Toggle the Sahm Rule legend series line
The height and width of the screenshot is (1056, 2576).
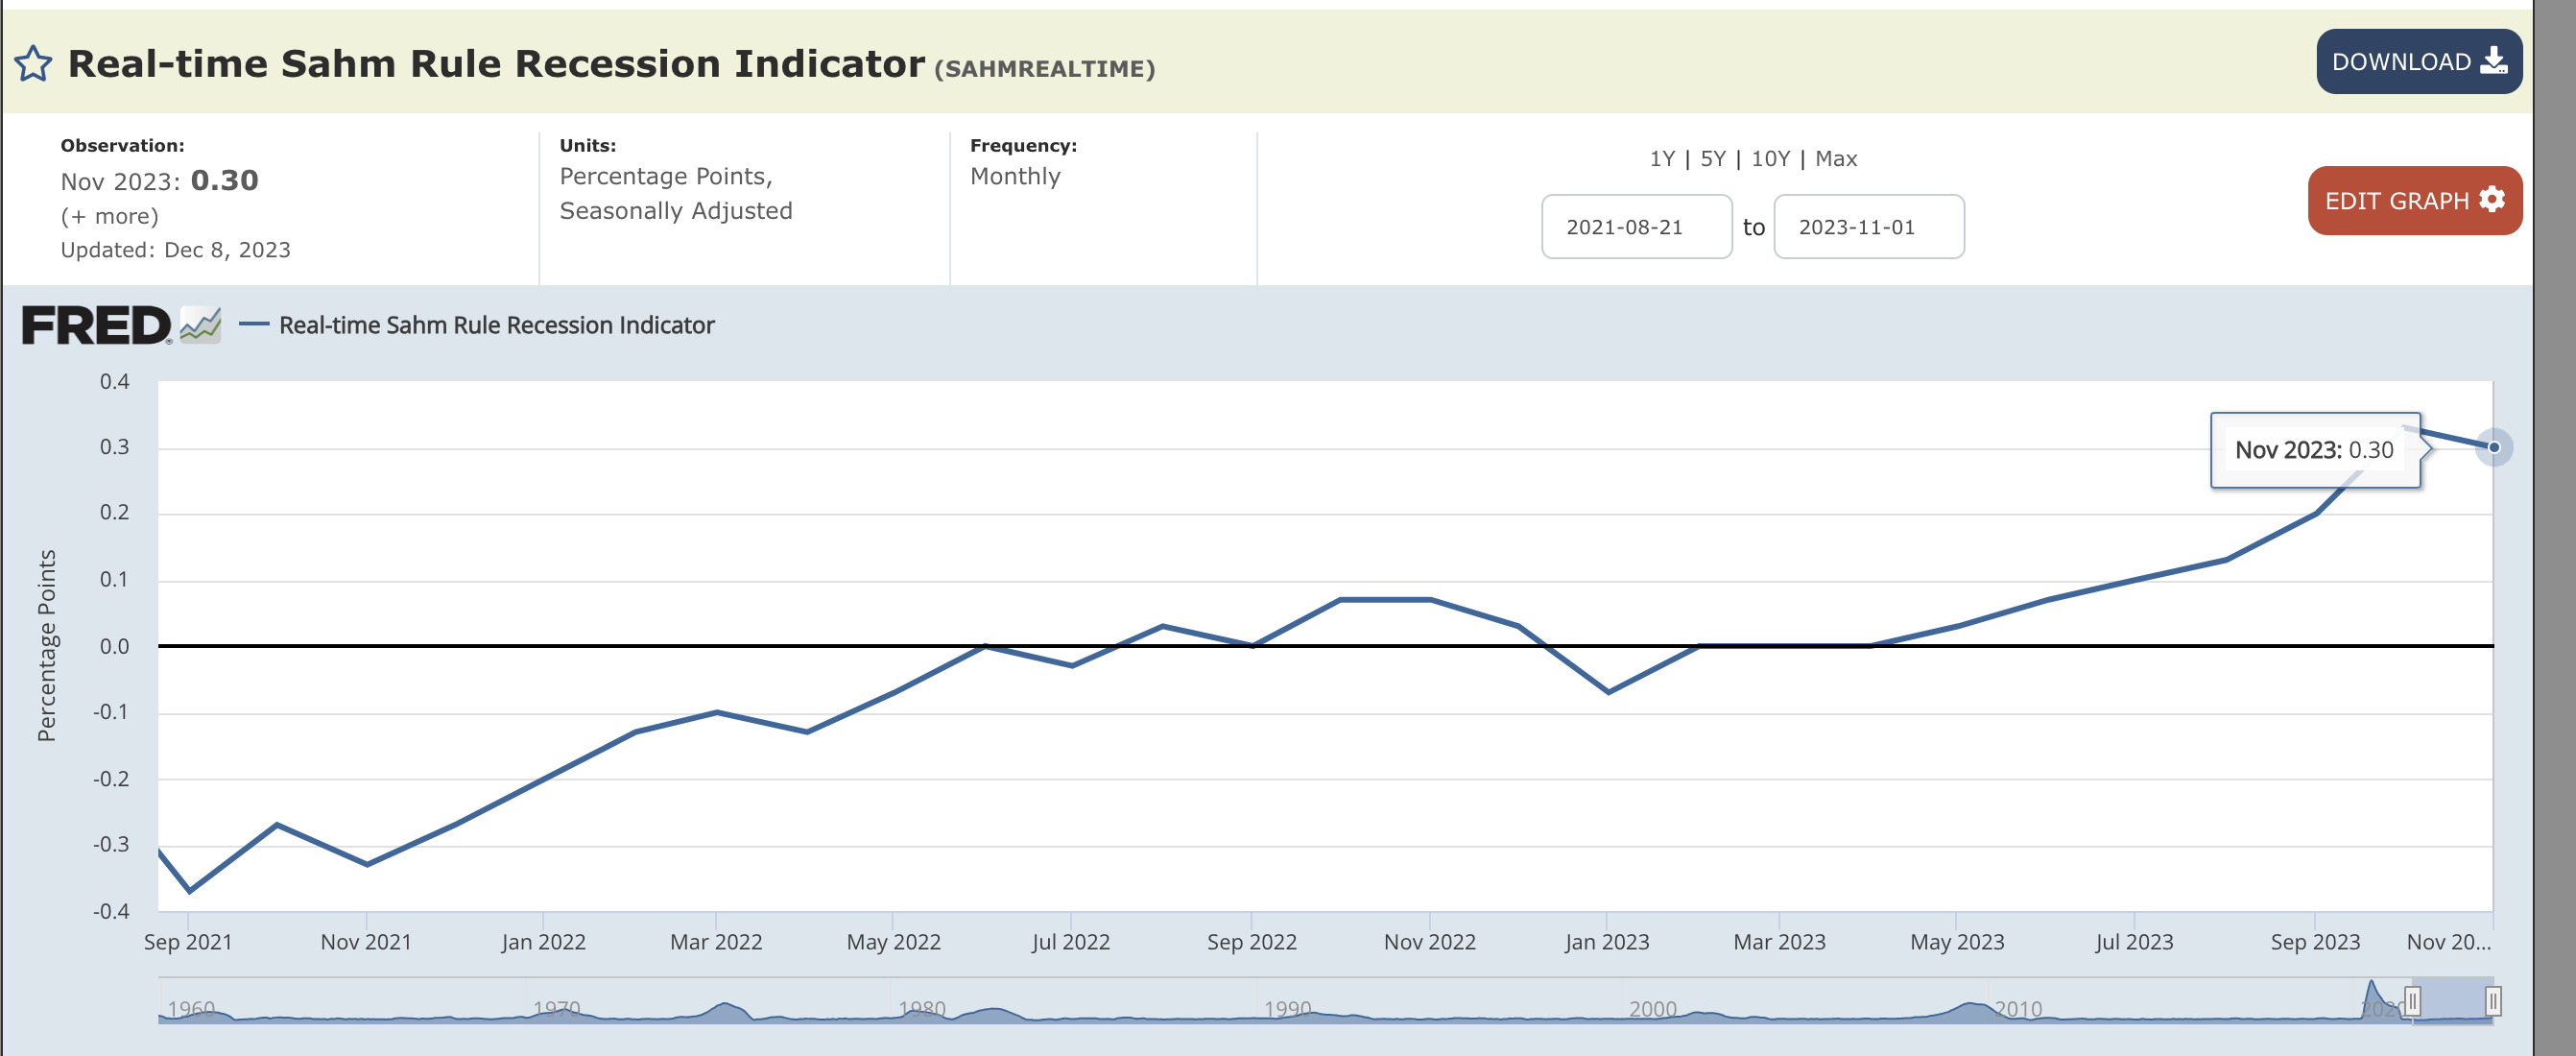point(254,325)
